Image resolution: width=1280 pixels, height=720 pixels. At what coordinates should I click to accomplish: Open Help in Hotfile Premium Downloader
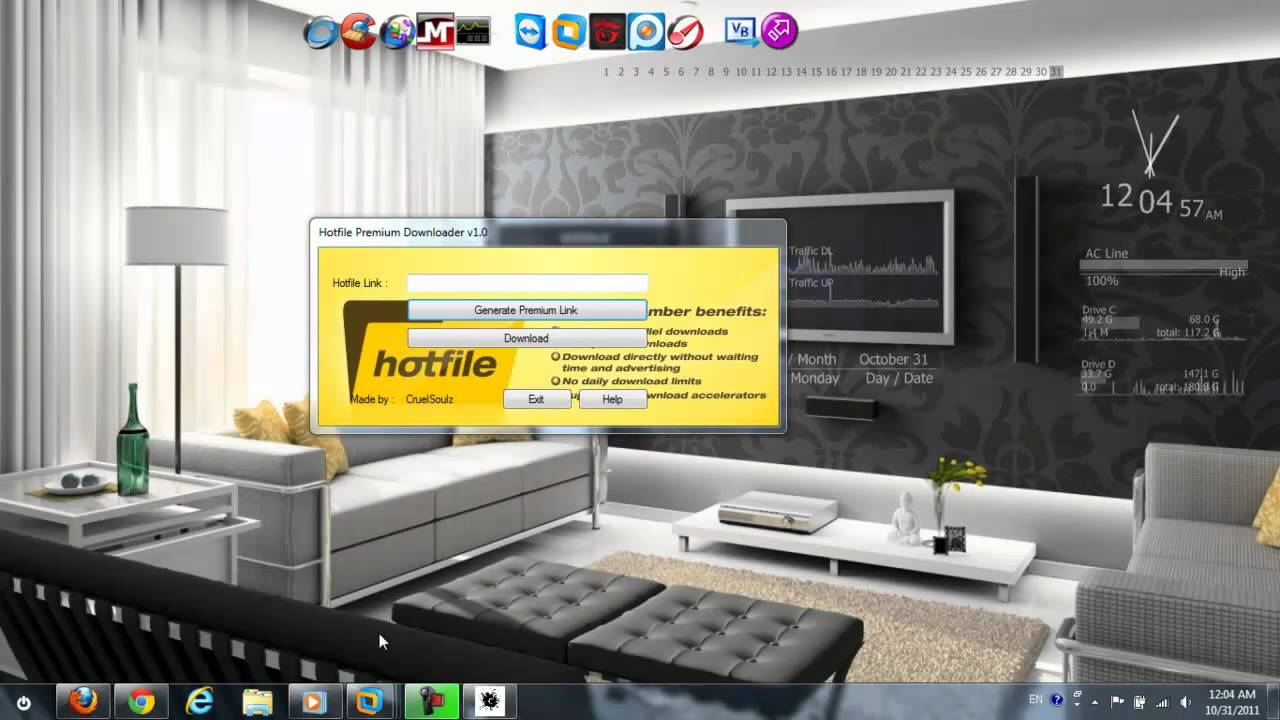tap(613, 399)
